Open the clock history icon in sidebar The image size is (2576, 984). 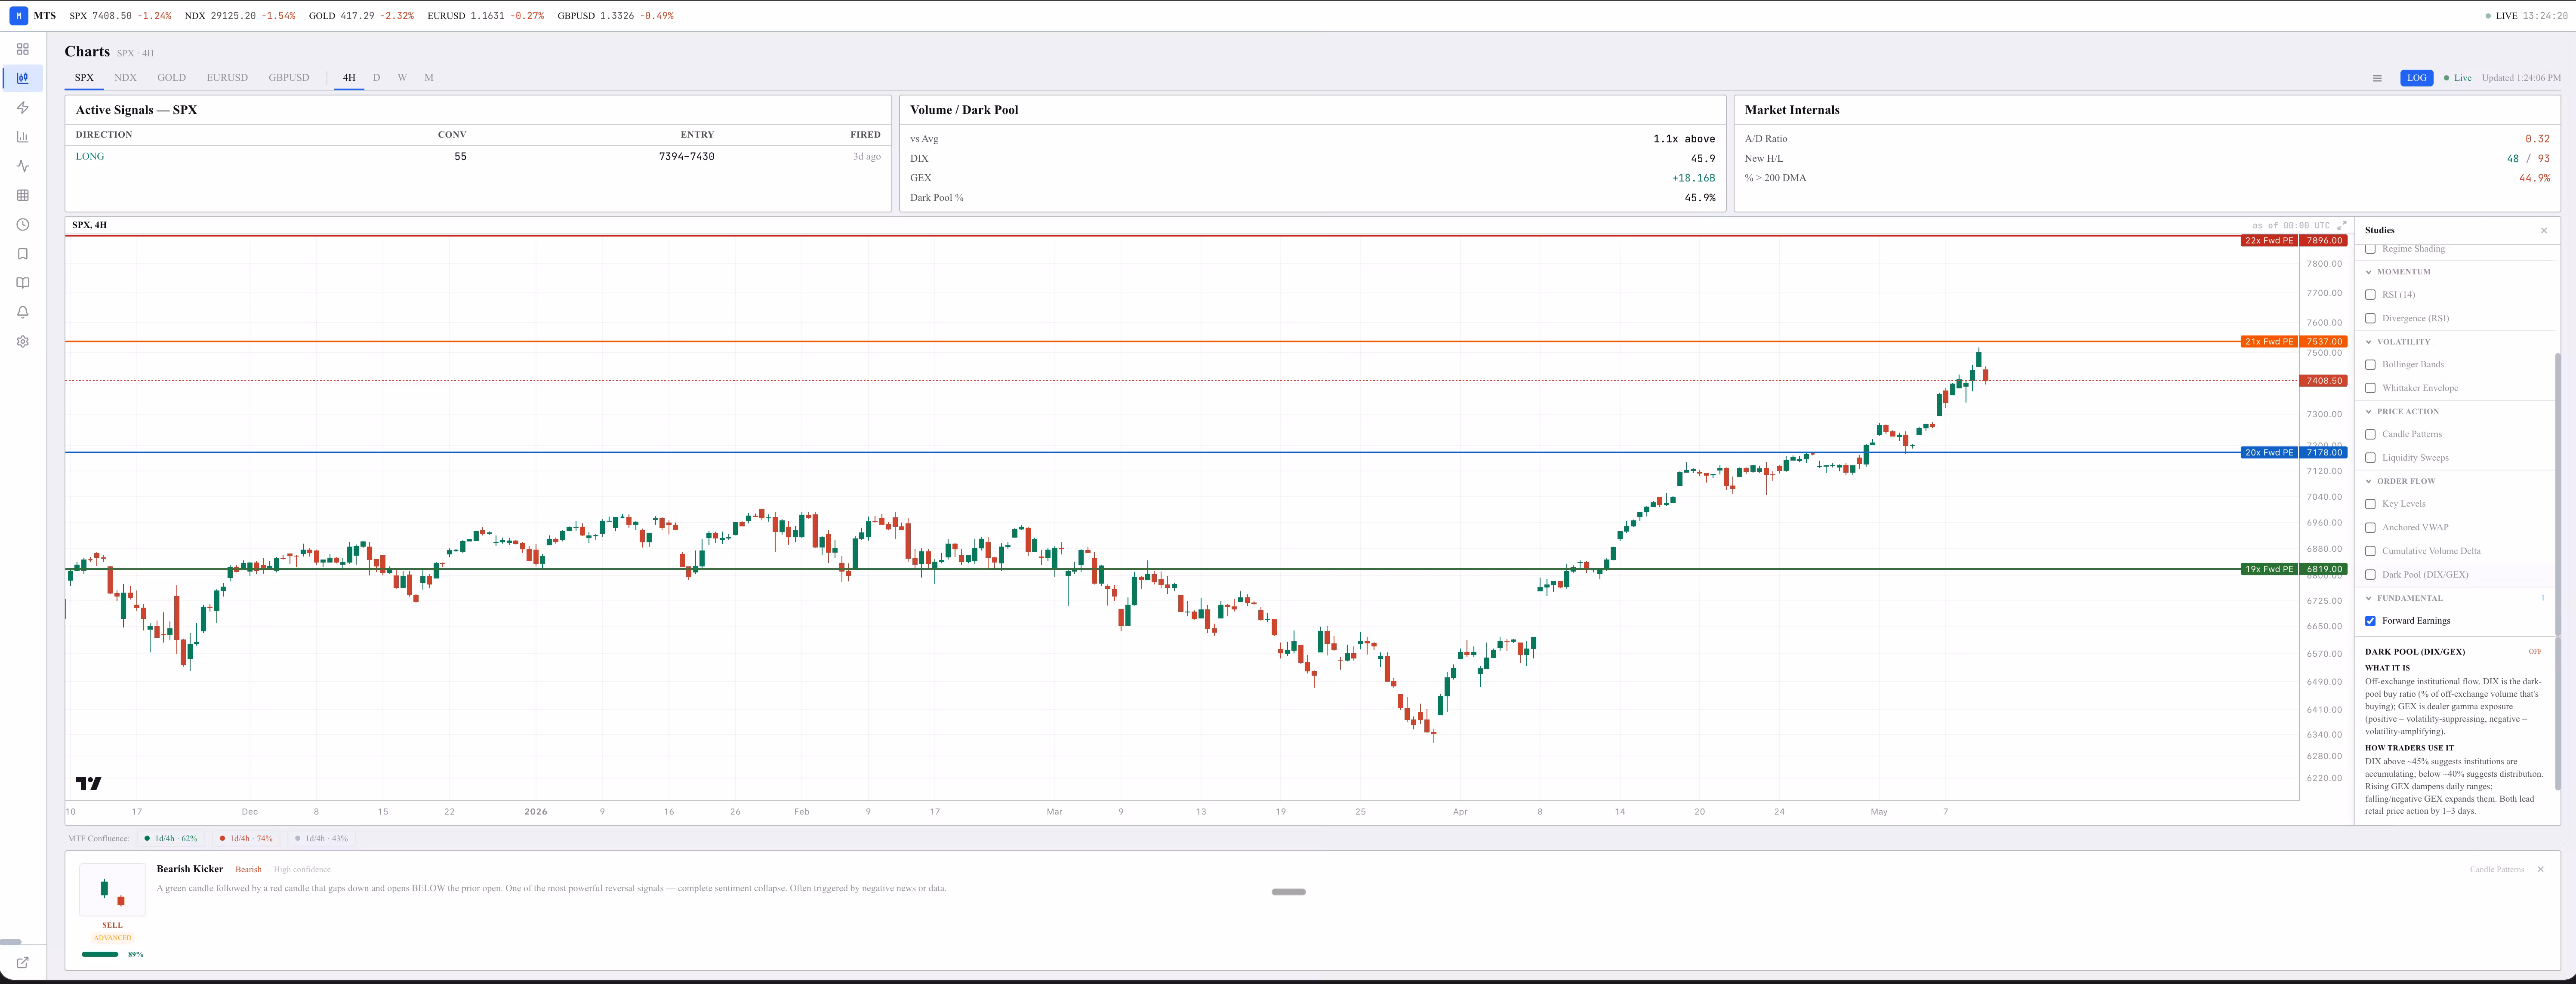click(23, 225)
